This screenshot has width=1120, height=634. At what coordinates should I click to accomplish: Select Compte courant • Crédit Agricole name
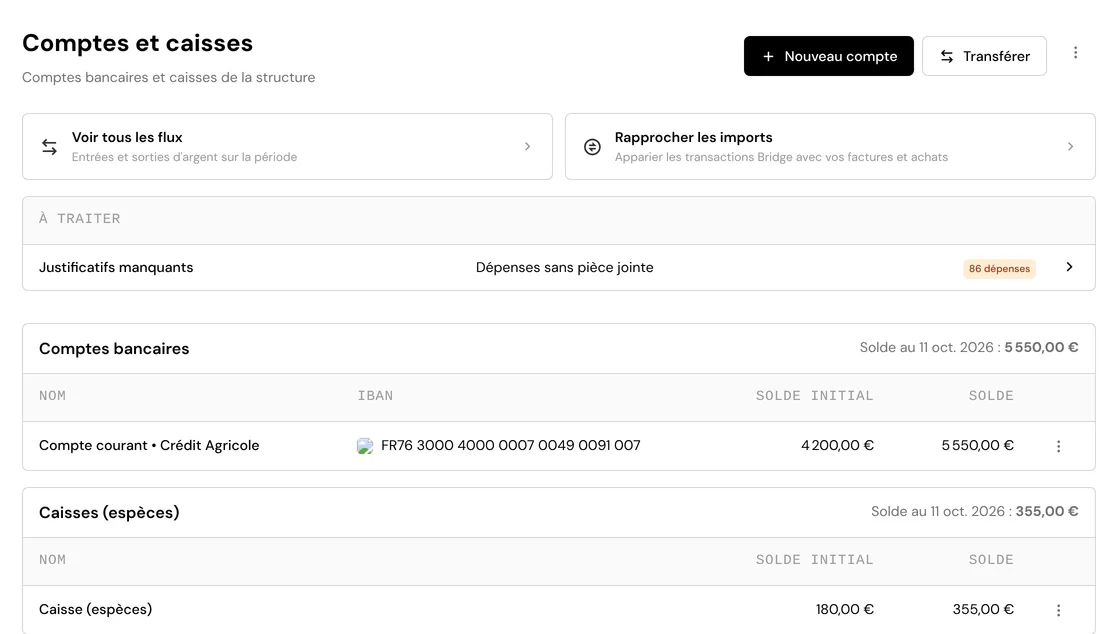click(149, 446)
